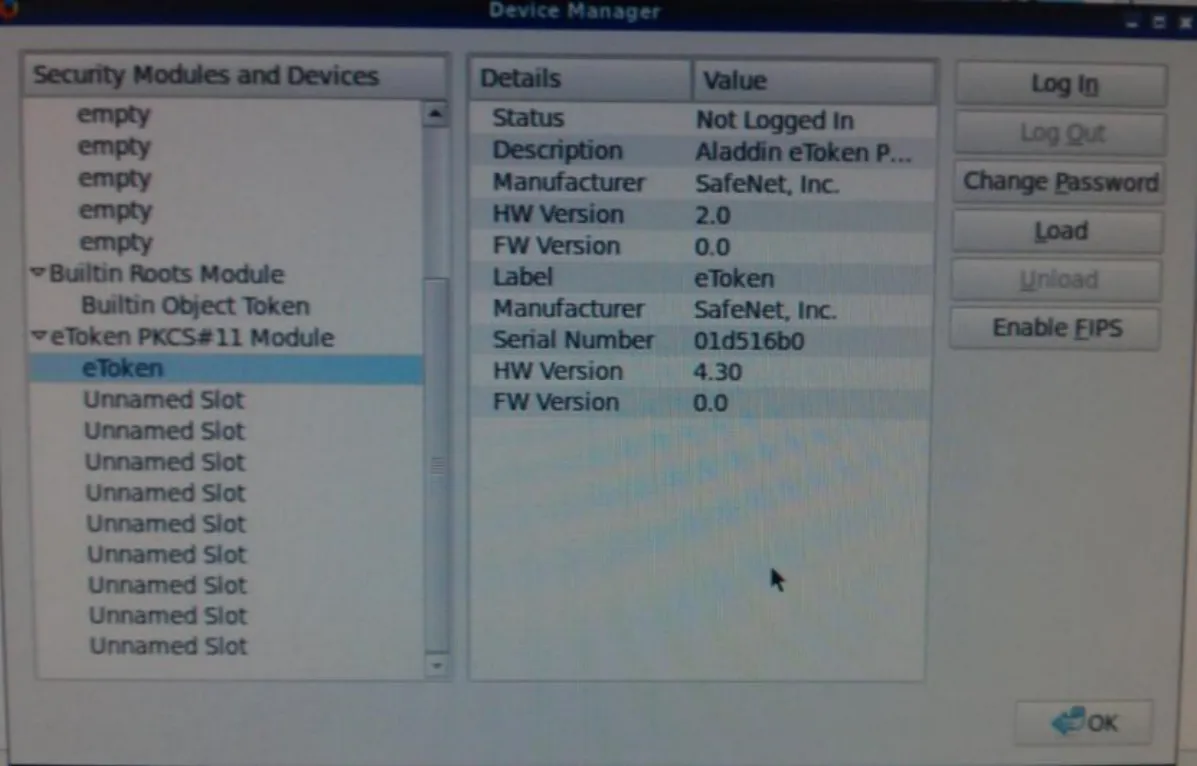The height and width of the screenshot is (766, 1197).
Task: Click the "Not Logged In" status value
Action: (775, 121)
